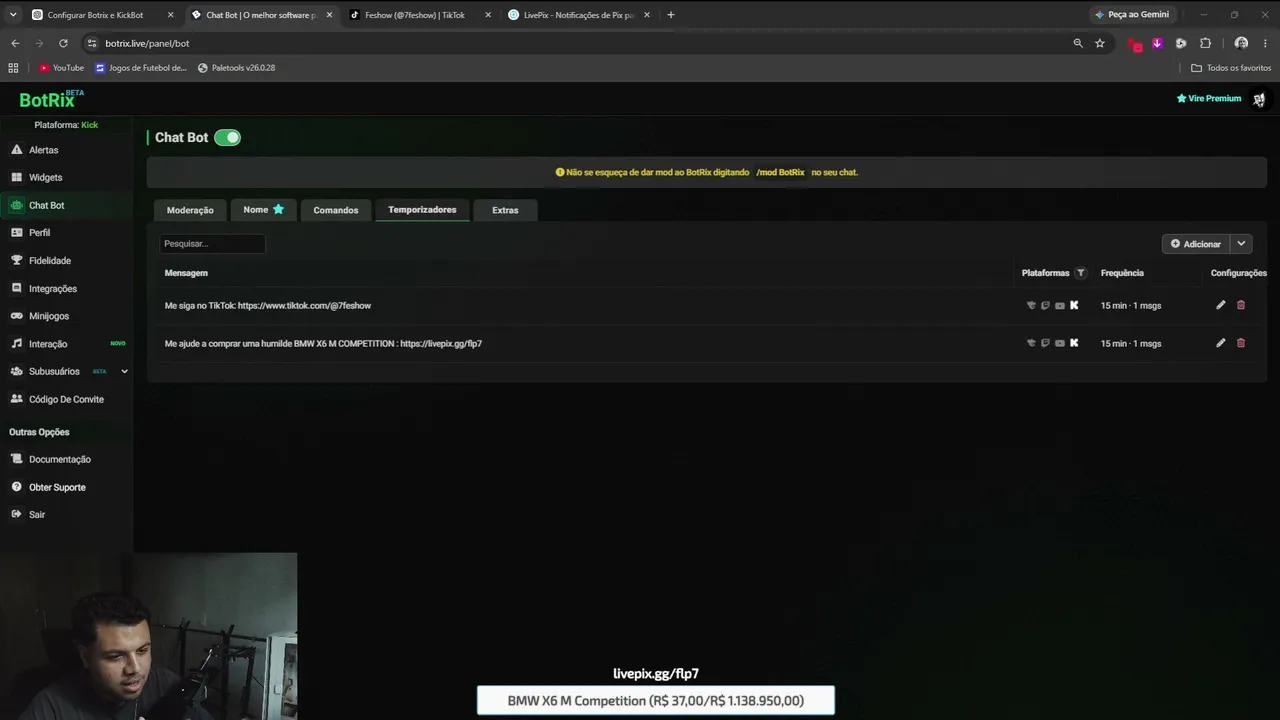Open Minijogos via the gamepad icon
1280x720 pixels.
(x=16, y=316)
